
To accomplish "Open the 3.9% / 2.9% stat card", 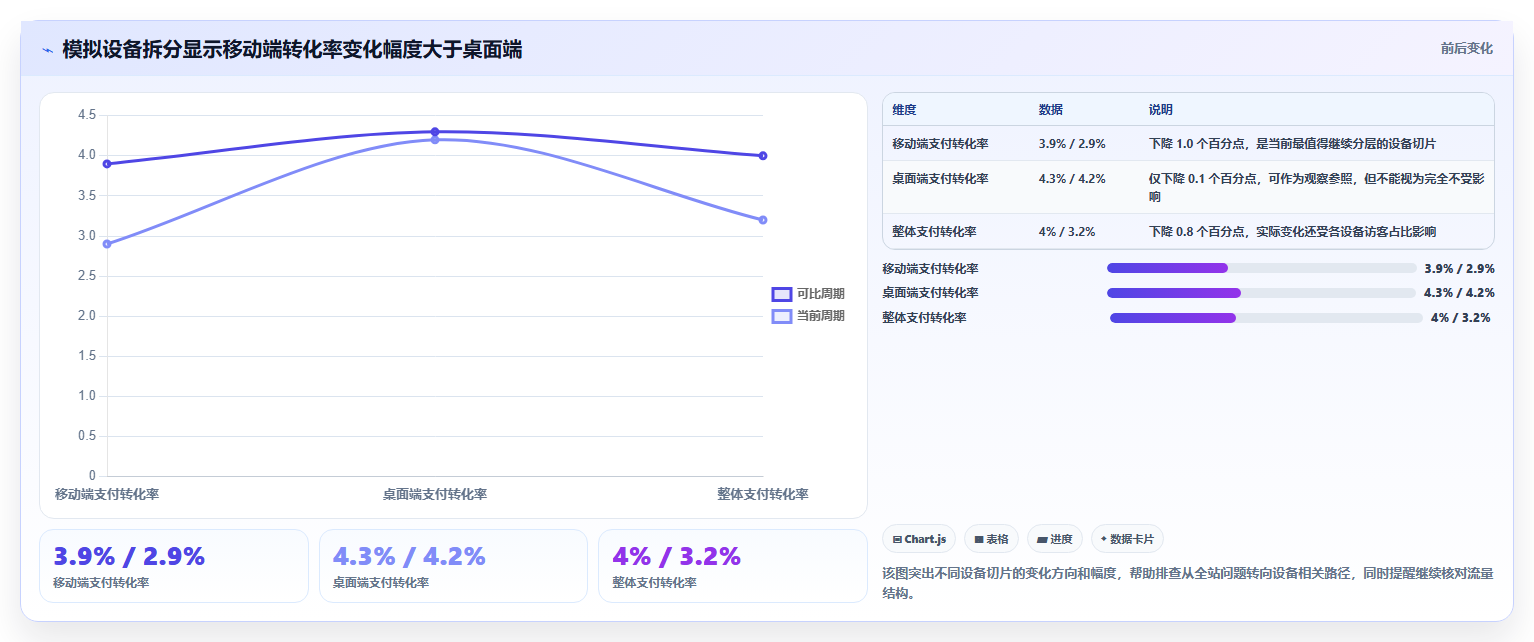I will click(174, 566).
